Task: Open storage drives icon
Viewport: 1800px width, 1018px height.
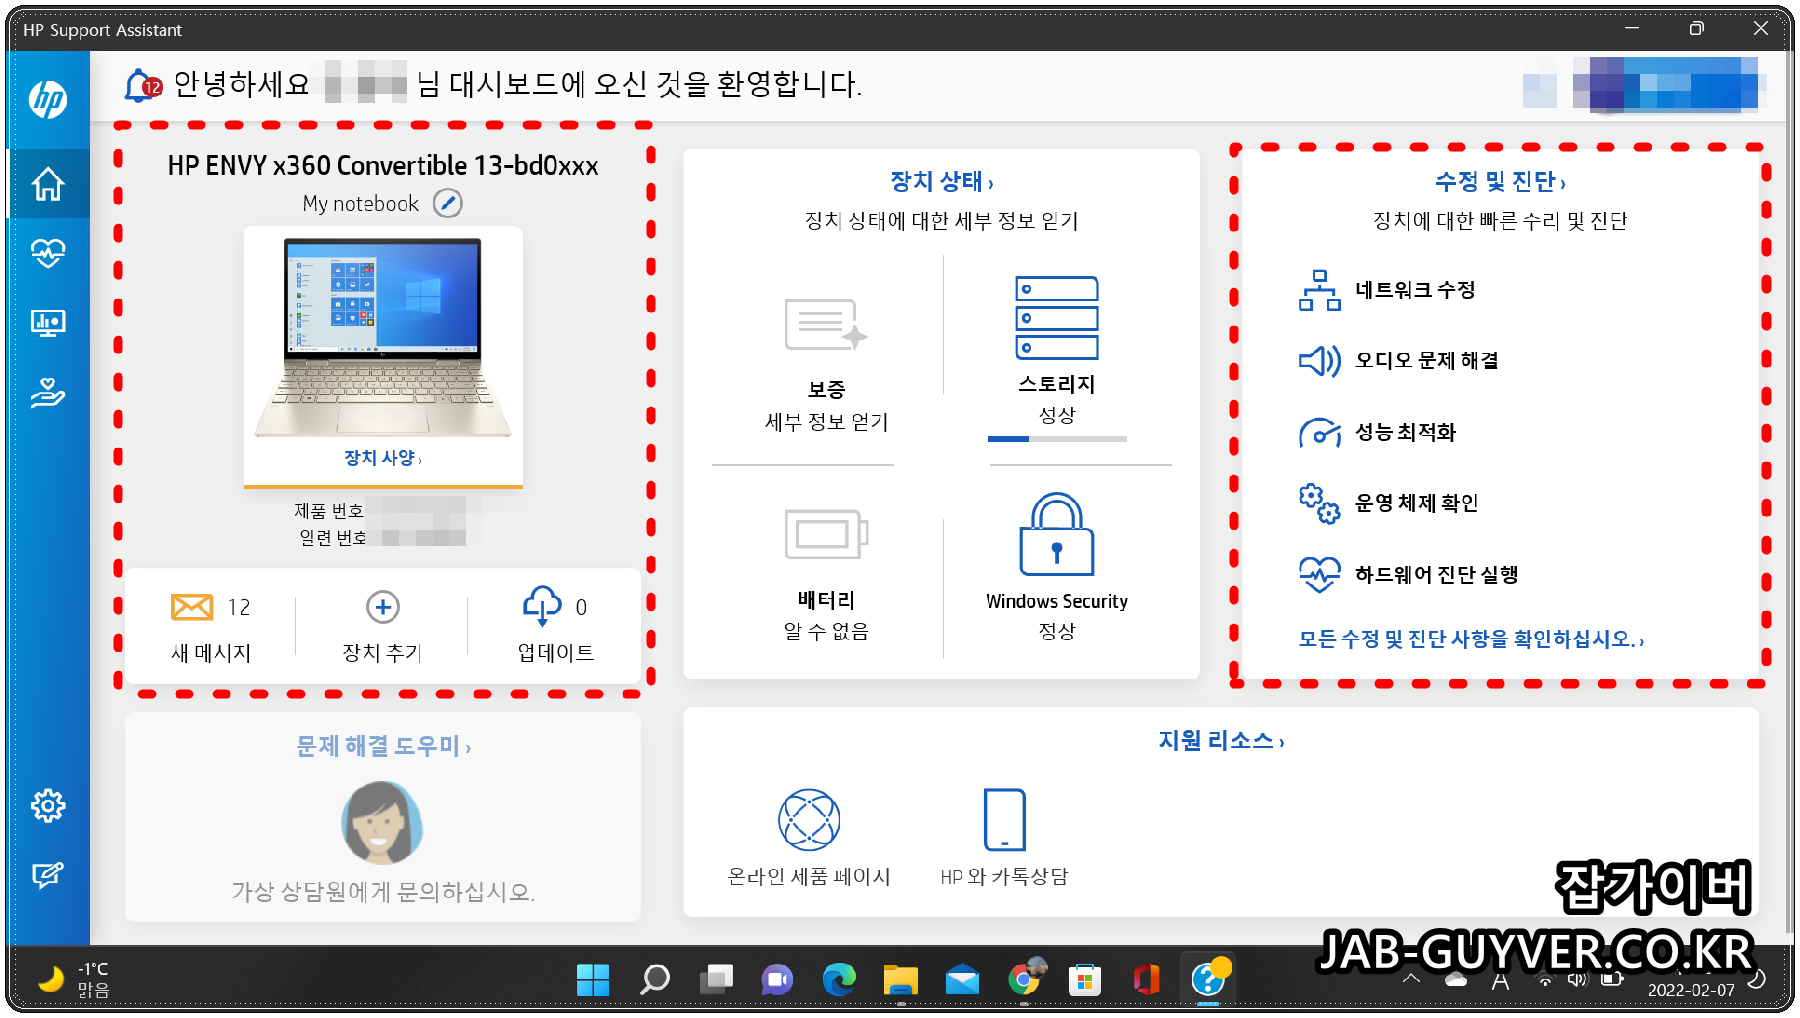Action: [x=1057, y=318]
